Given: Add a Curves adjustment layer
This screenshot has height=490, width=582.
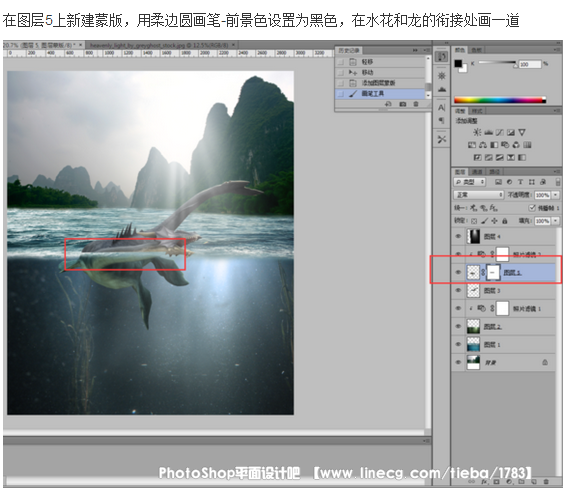Looking at the screenshot, I should tap(500, 132).
